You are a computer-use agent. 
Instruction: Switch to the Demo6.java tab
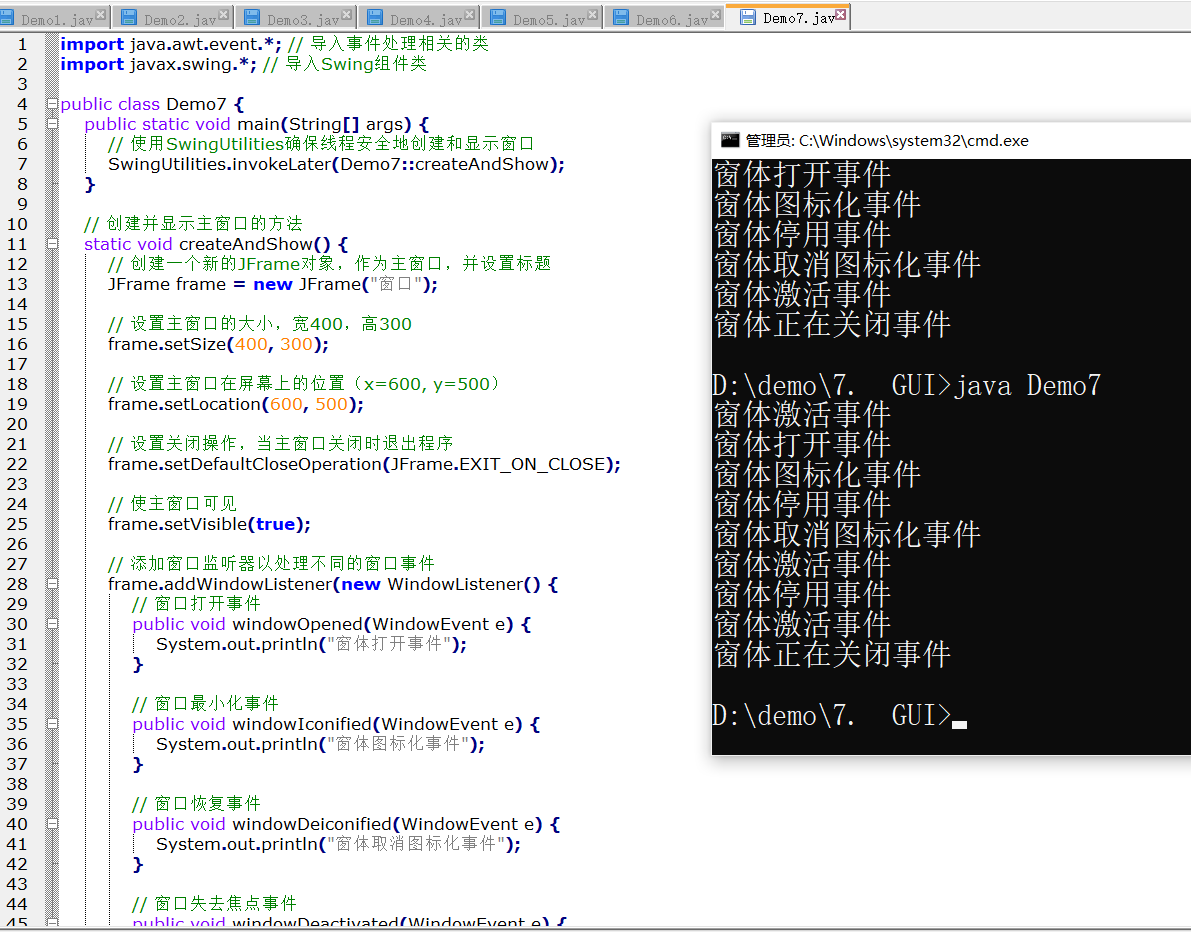[671, 19]
